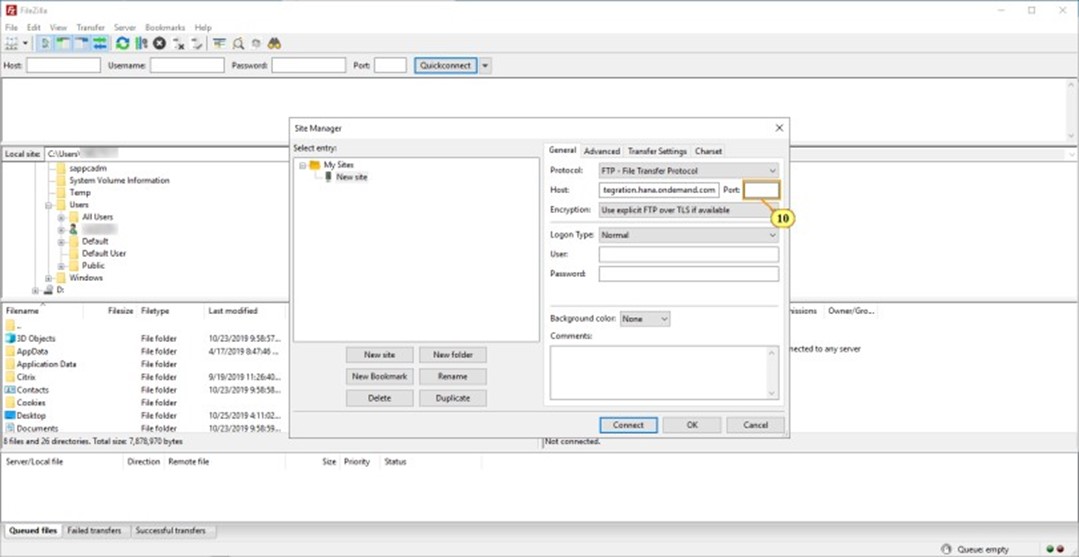The width and height of the screenshot is (1079, 557).
Task: Click the disconnect from server icon
Action: [x=179, y=44]
